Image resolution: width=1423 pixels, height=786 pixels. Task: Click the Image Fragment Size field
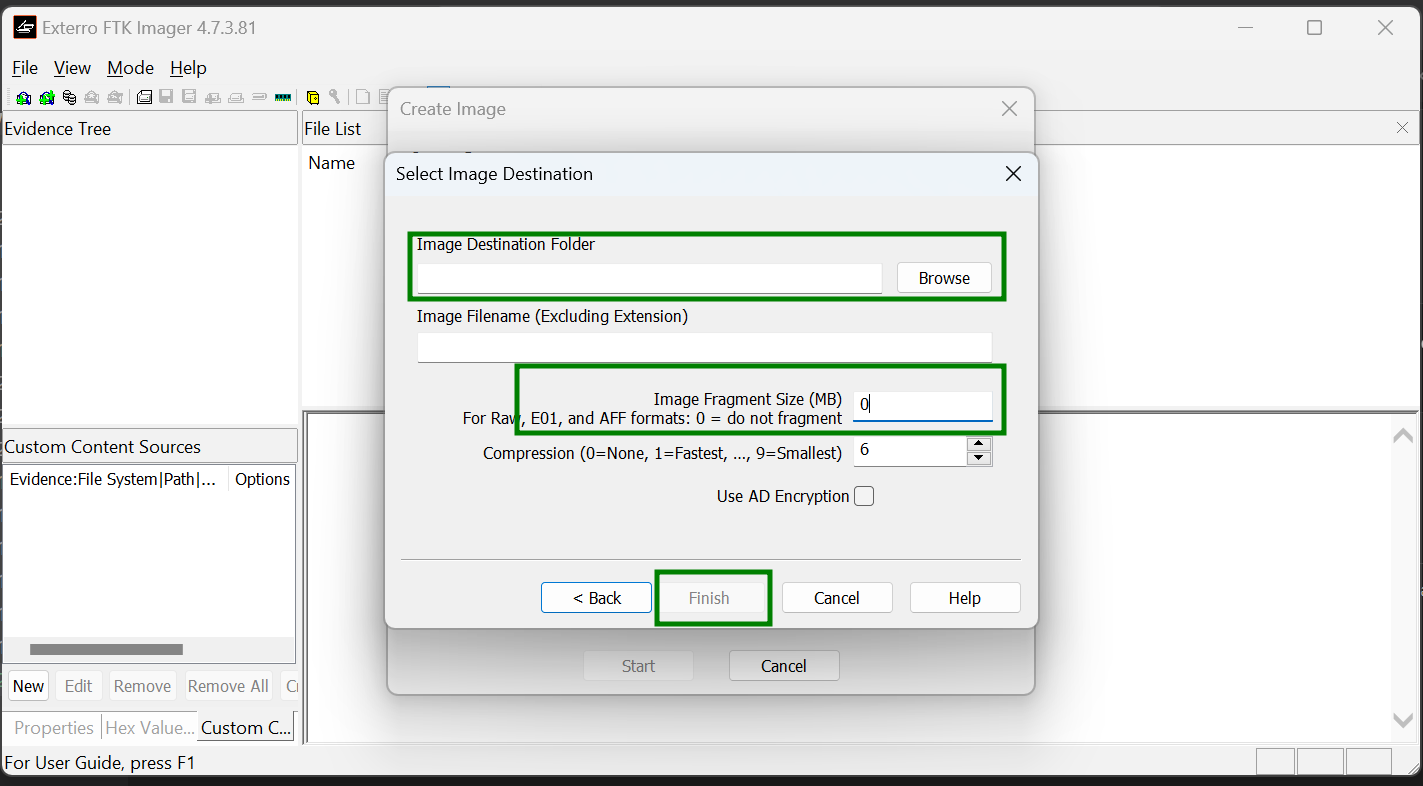tap(922, 405)
